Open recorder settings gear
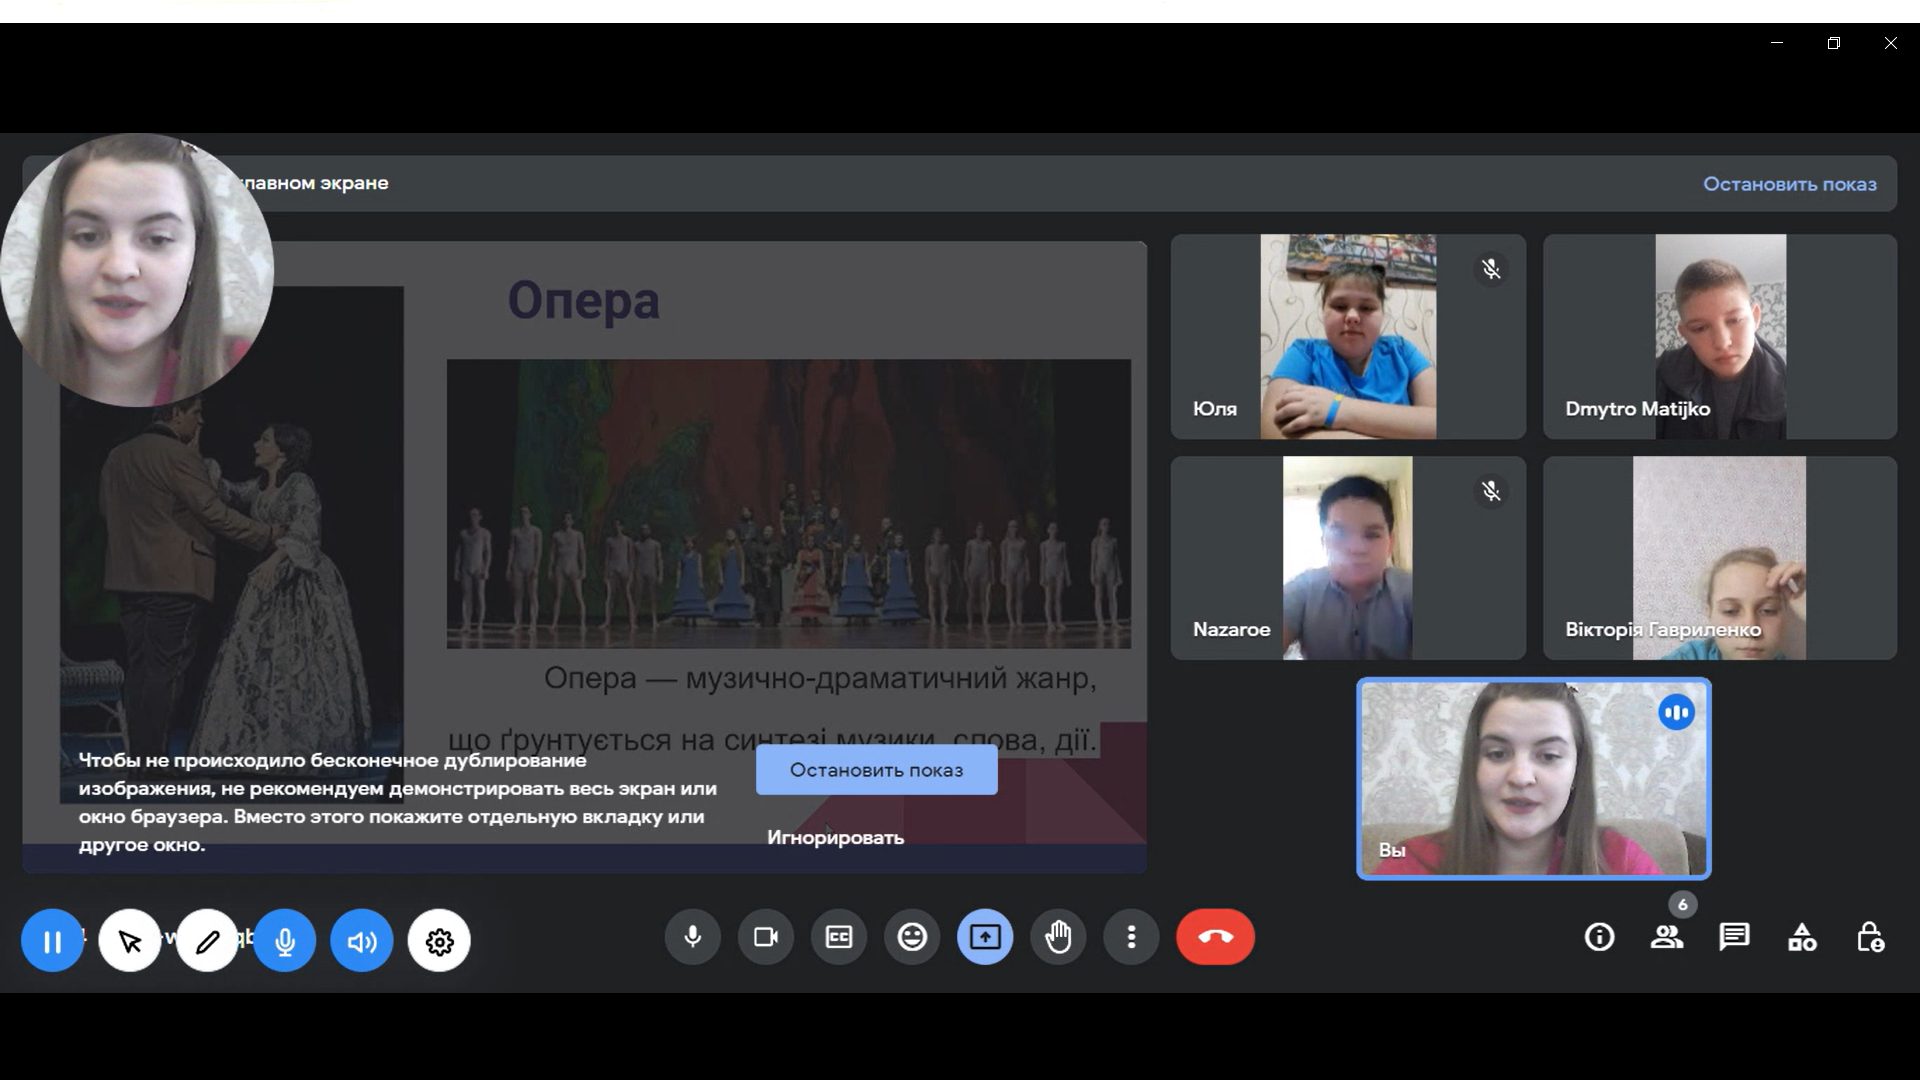Image resolution: width=1920 pixels, height=1080 pixels. tap(439, 941)
